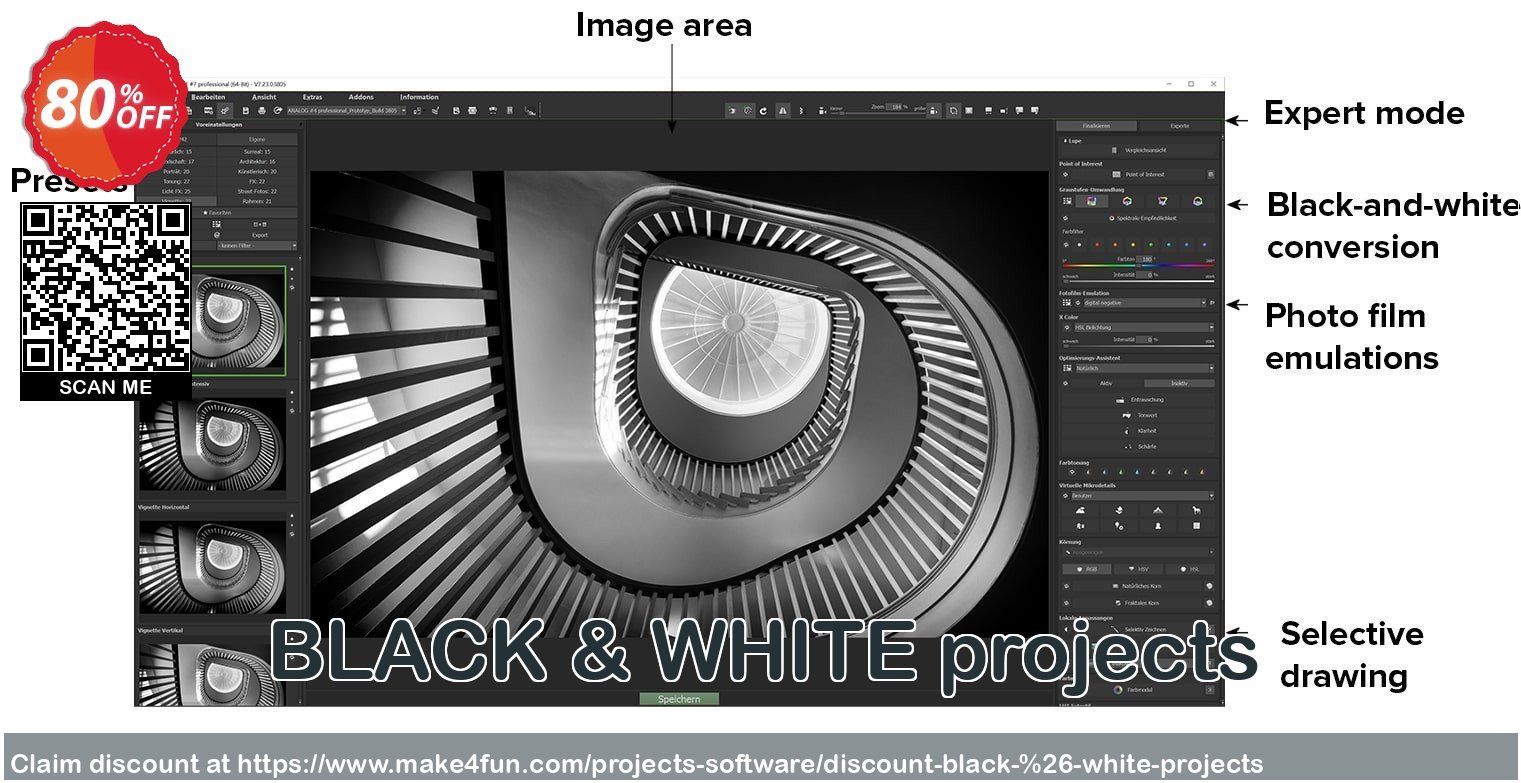Click Export in the presets panel
The image size is (1521, 783).
click(260, 235)
